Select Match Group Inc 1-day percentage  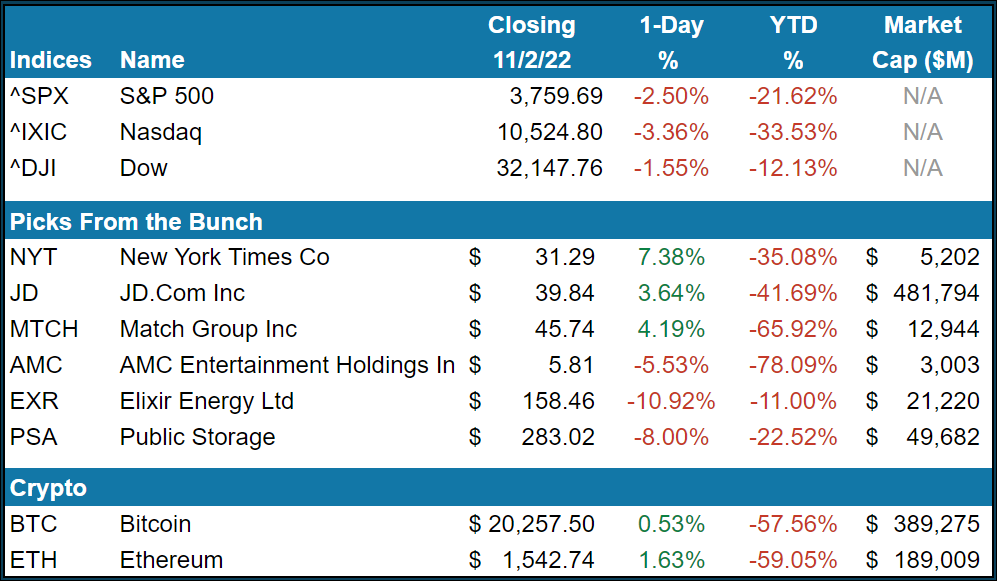(x=669, y=329)
